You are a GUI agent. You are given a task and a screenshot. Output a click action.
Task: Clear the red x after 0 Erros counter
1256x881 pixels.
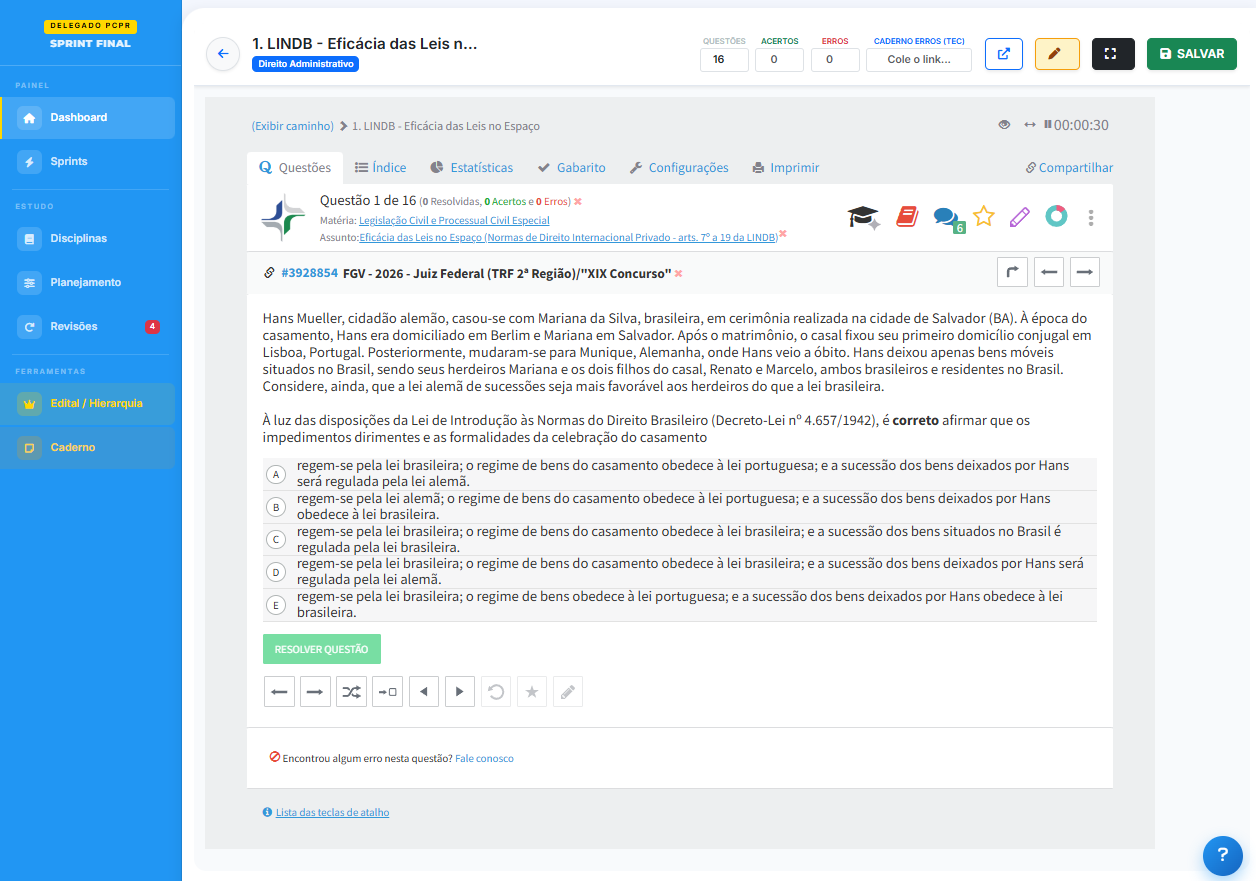pyautogui.click(x=578, y=201)
